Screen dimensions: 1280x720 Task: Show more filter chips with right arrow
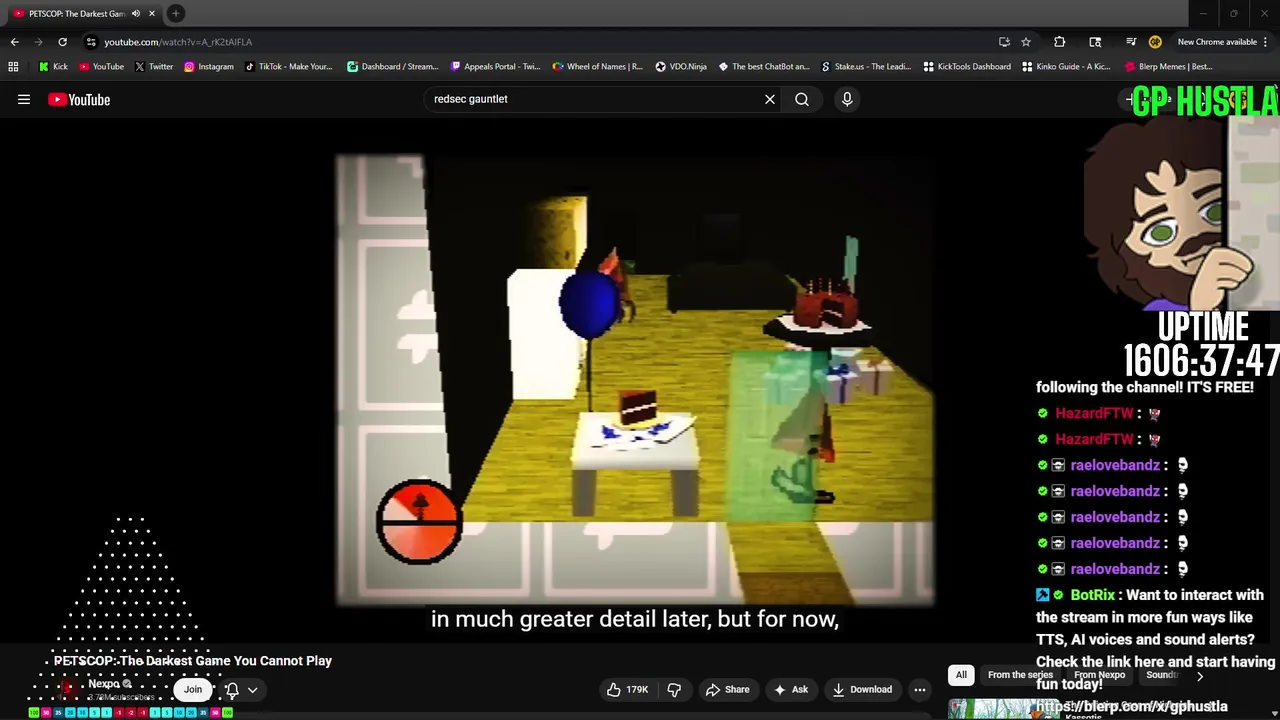pyautogui.click(x=1200, y=676)
